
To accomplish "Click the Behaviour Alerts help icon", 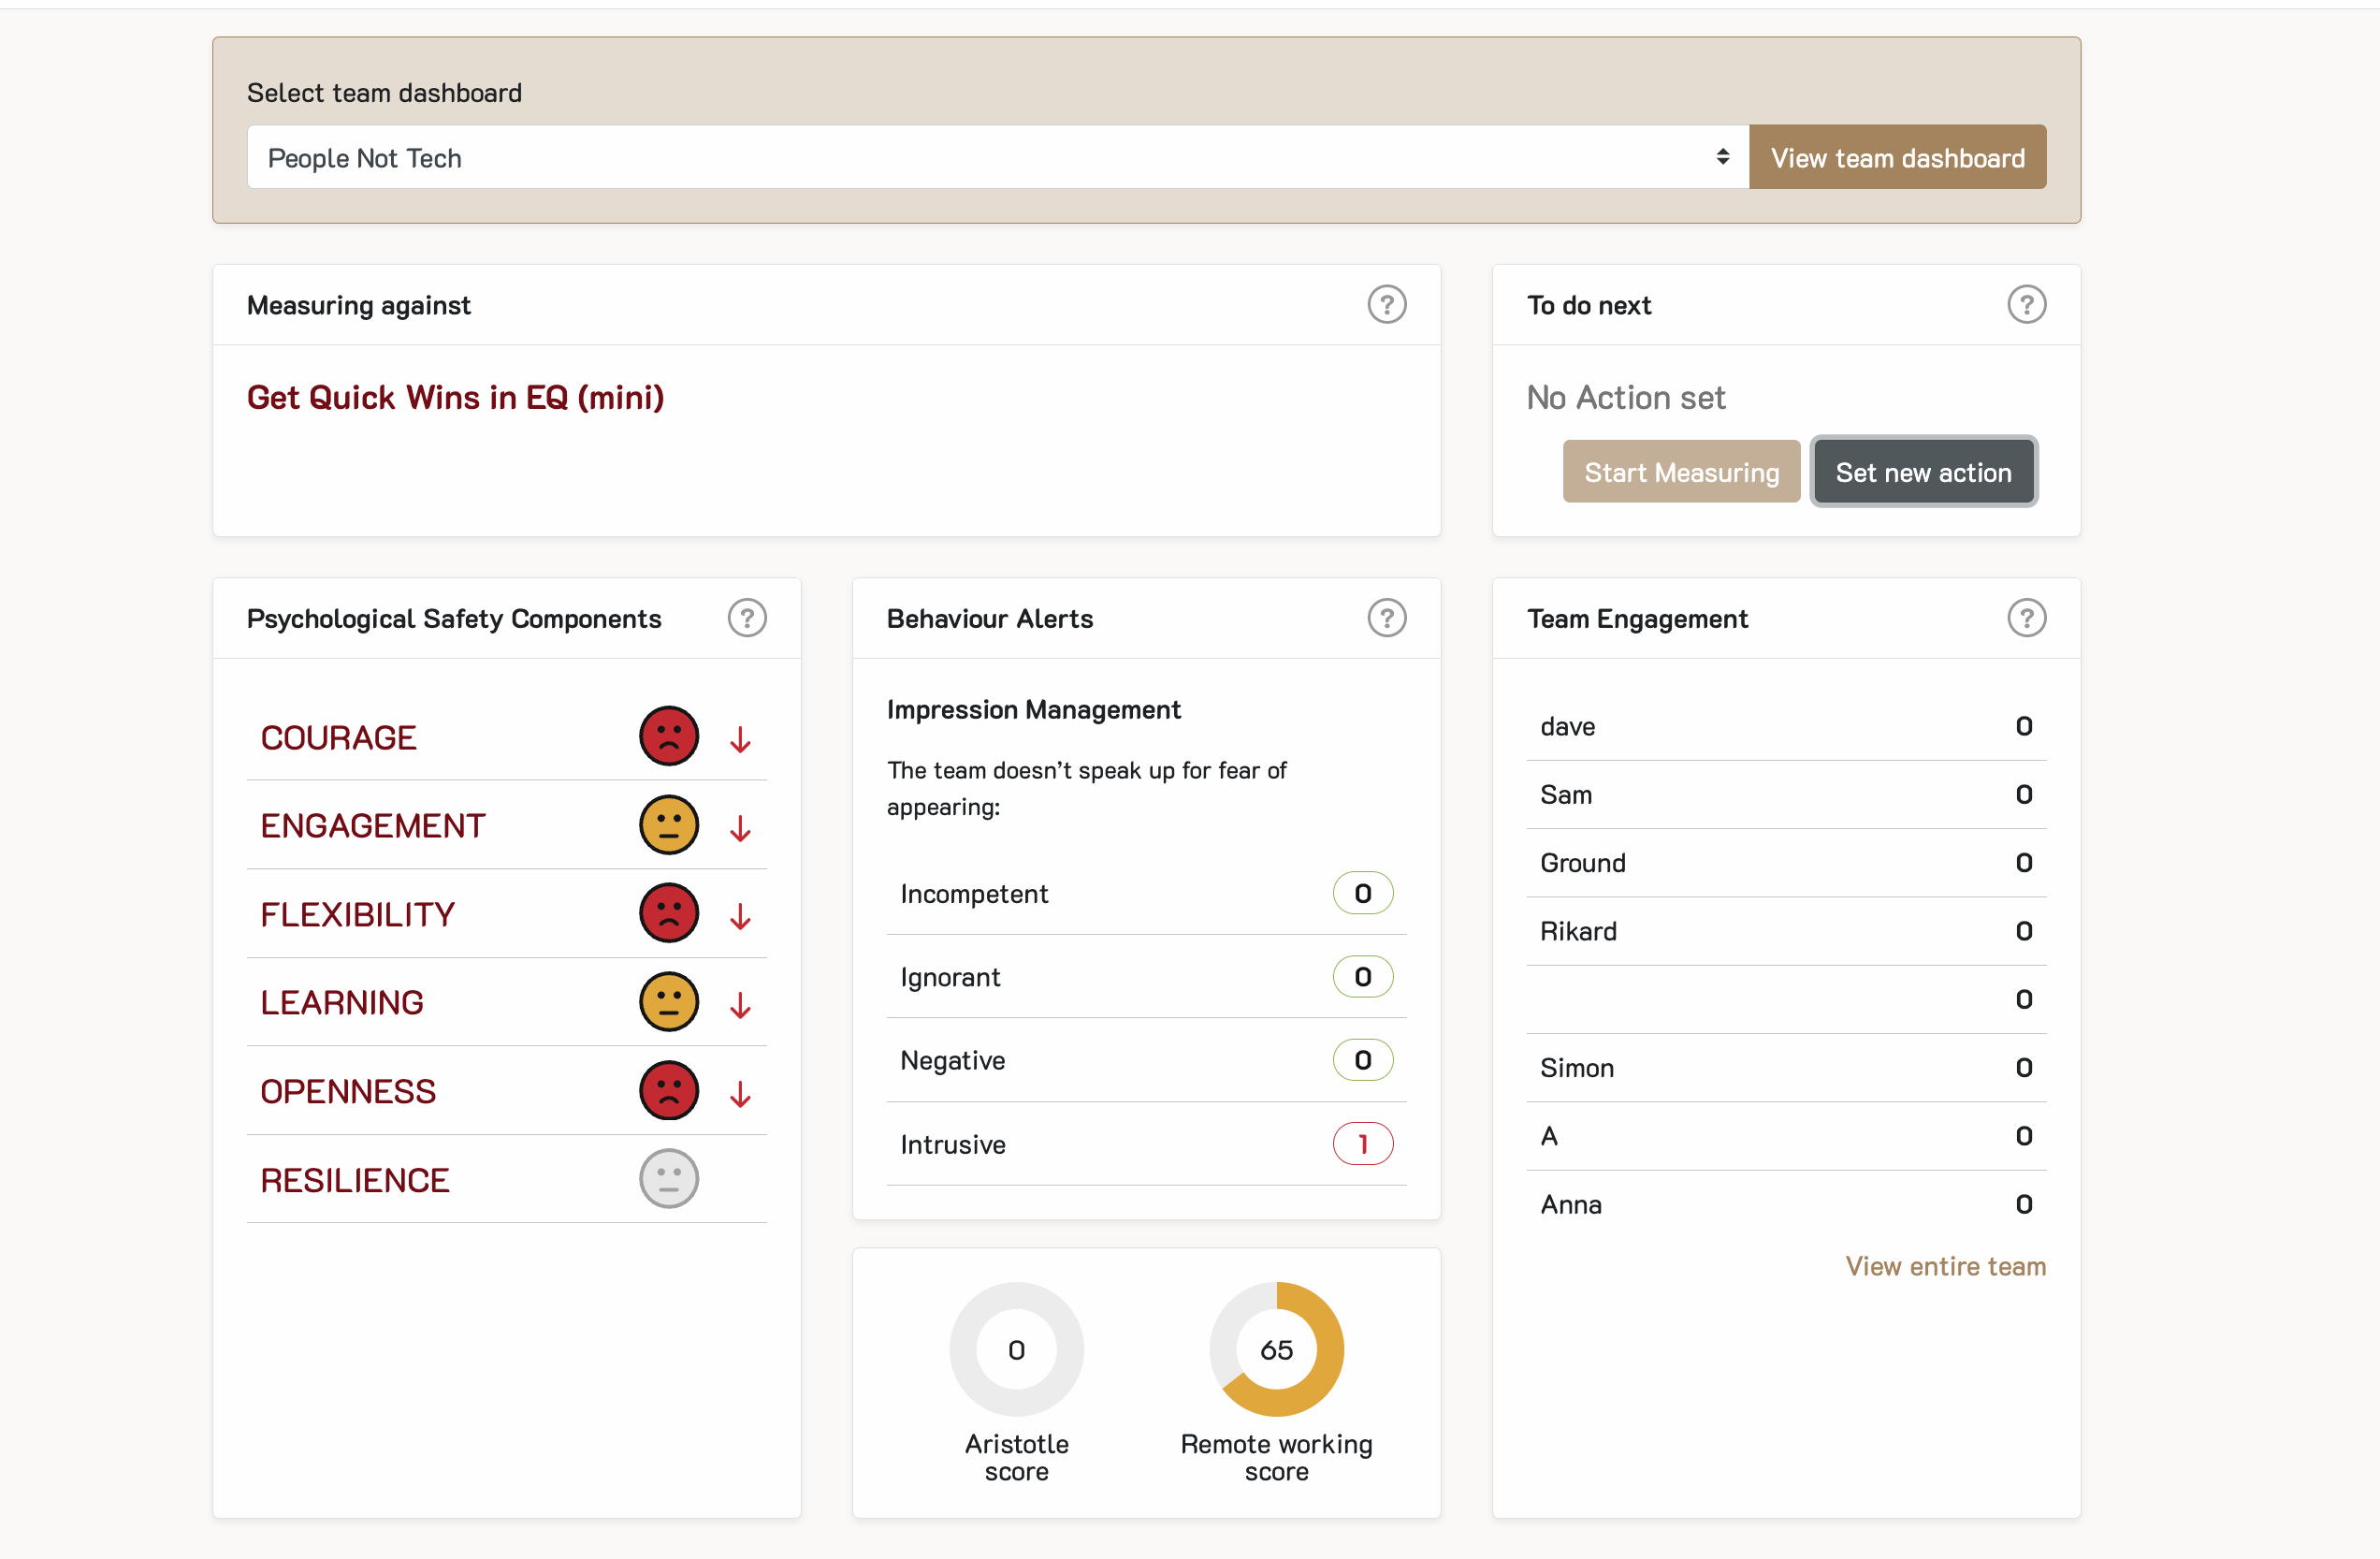I will click(x=1387, y=617).
